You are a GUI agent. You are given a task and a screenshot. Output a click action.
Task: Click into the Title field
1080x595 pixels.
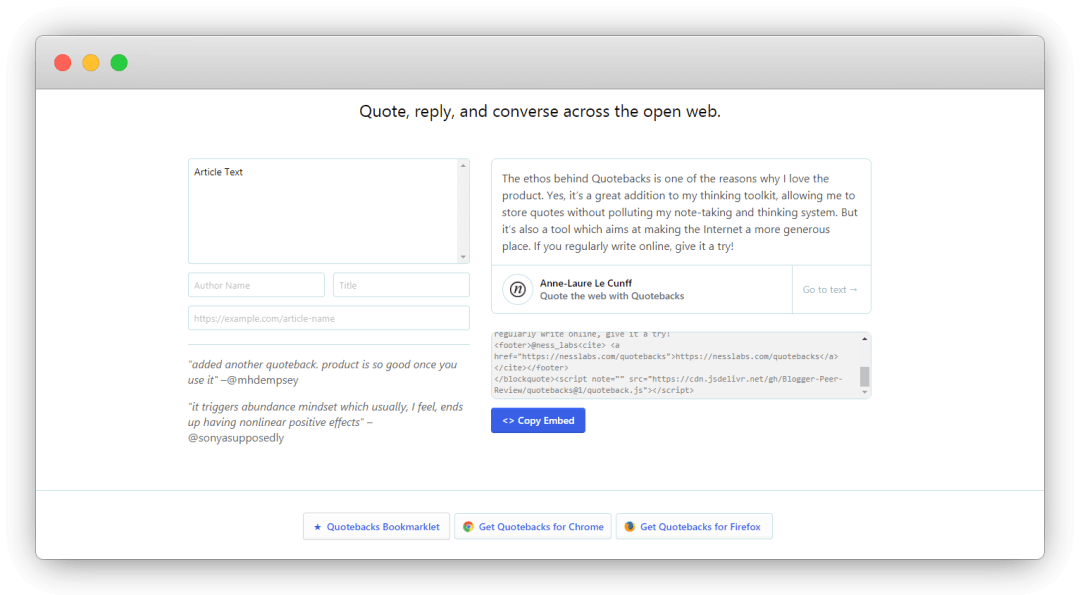[x=402, y=285]
